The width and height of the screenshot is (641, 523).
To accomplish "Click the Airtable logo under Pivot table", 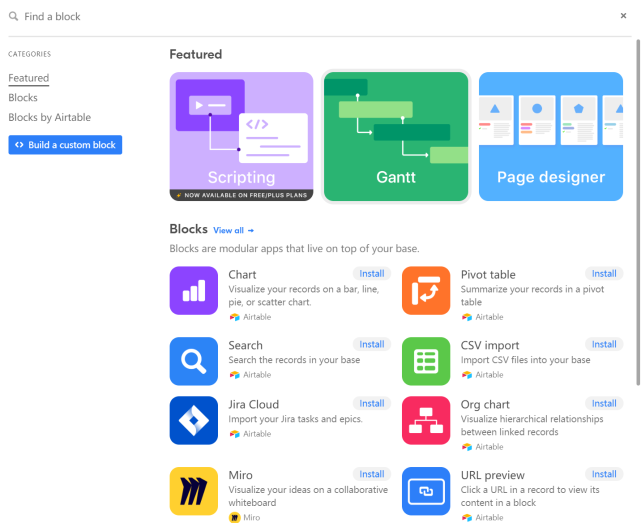I will [466, 317].
